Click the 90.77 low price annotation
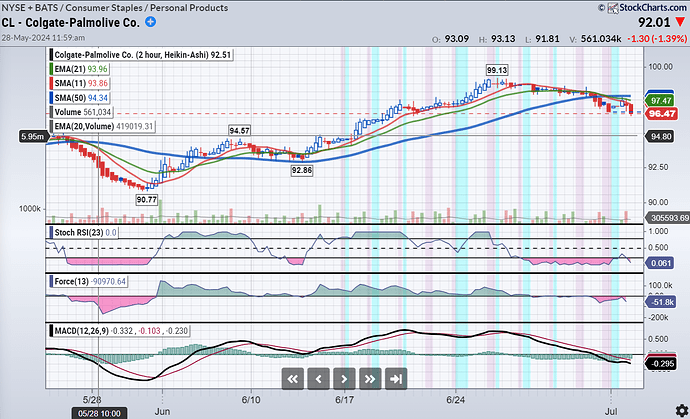The width and height of the screenshot is (690, 419). pyautogui.click(x=147, y=200)
